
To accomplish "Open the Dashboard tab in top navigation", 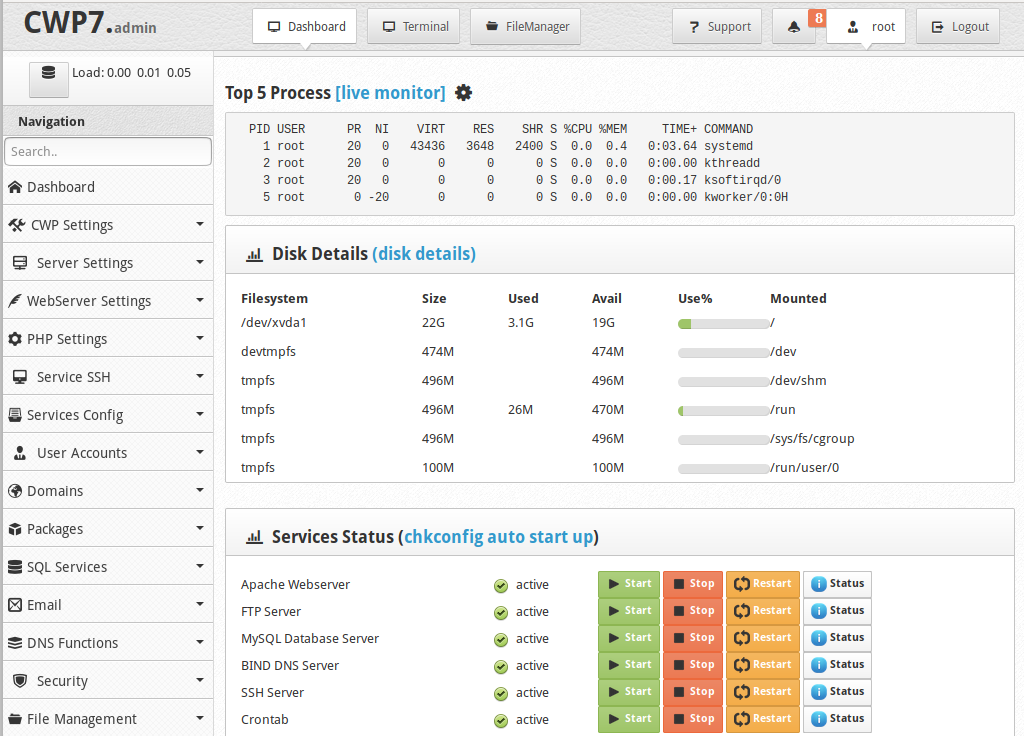I will click(304, 27).
